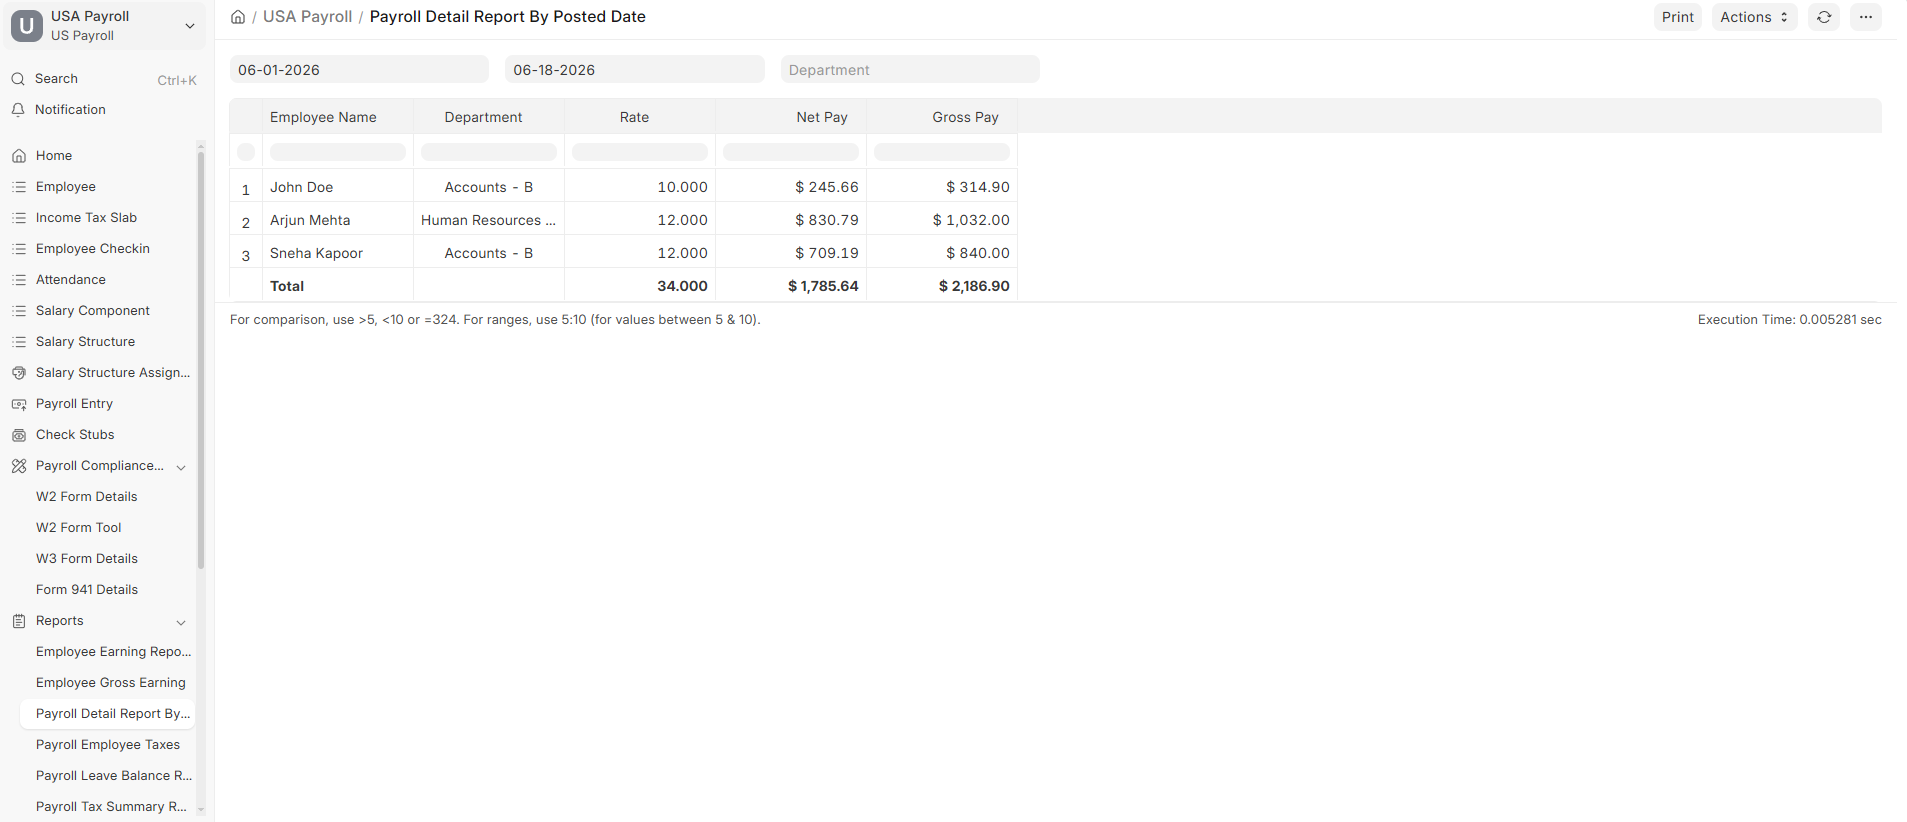This screenshot has width=1907, height=822.
Task: Click the USA Payroll workspace logo
Action: [x=27, y=26]
